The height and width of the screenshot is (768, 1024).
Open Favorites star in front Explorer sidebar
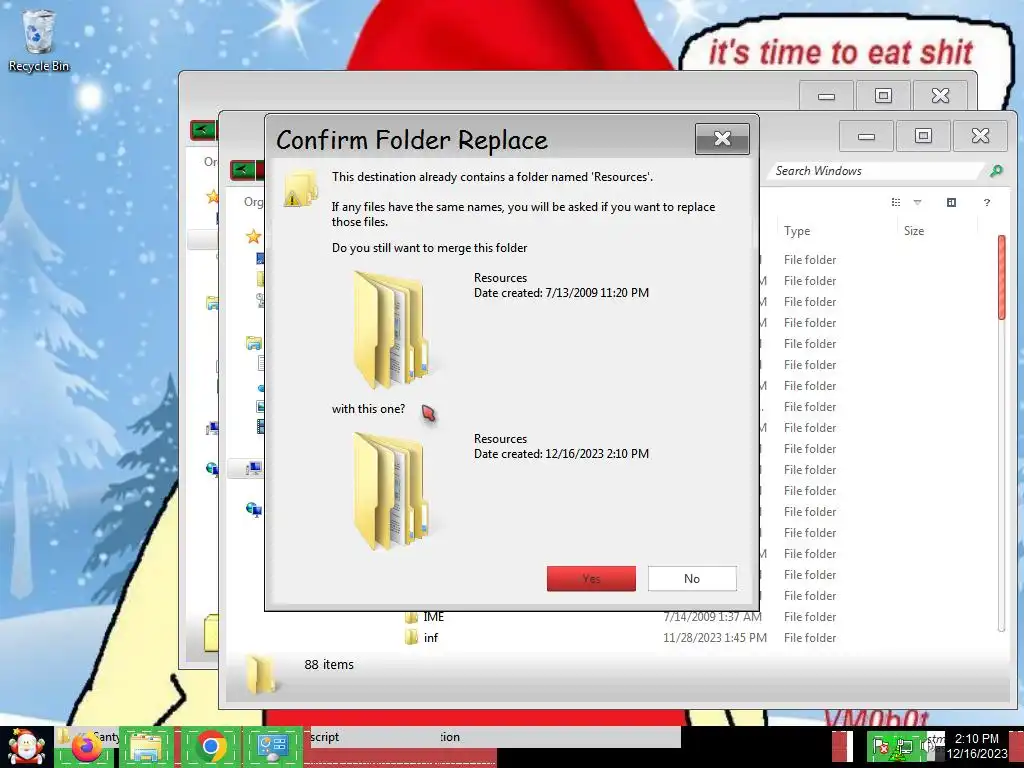click(253, 236)
